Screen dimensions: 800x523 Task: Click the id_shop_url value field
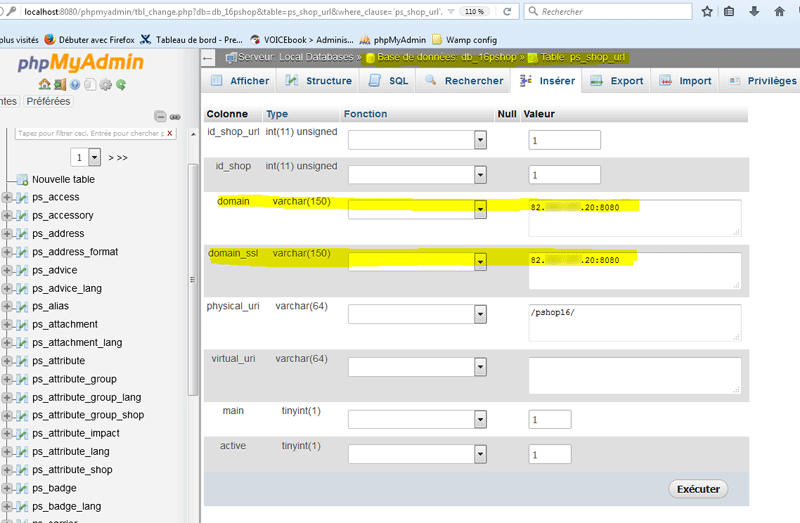coord(564,140)
